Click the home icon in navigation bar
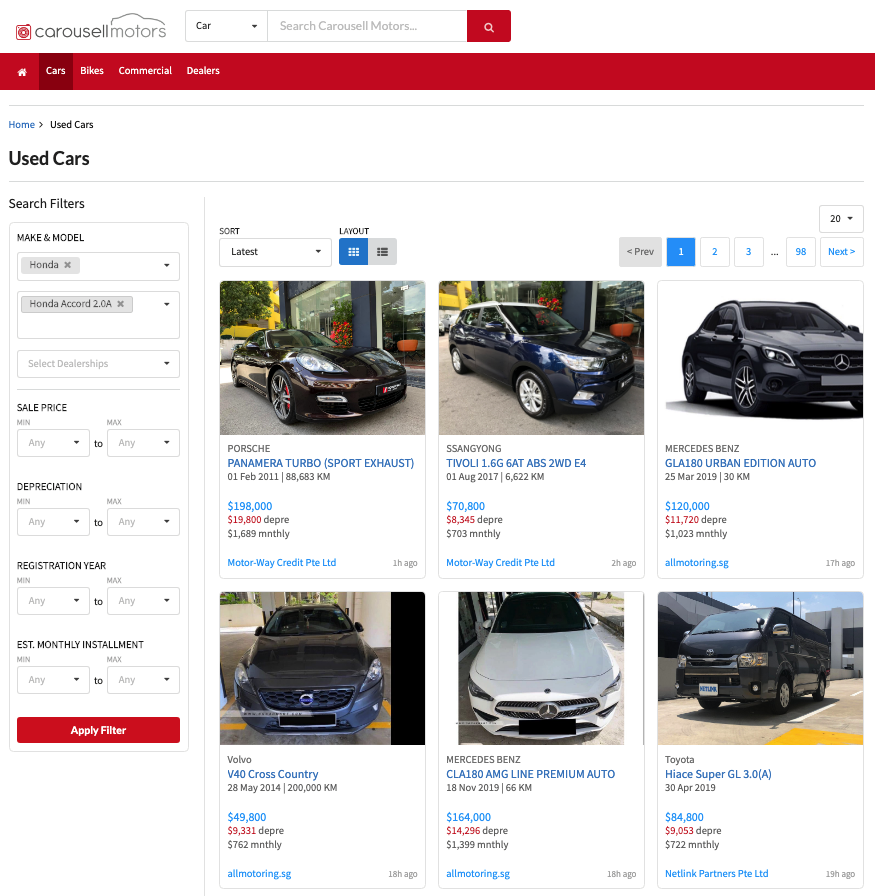This screenshot has height=896, width=875. coord(22,71)
